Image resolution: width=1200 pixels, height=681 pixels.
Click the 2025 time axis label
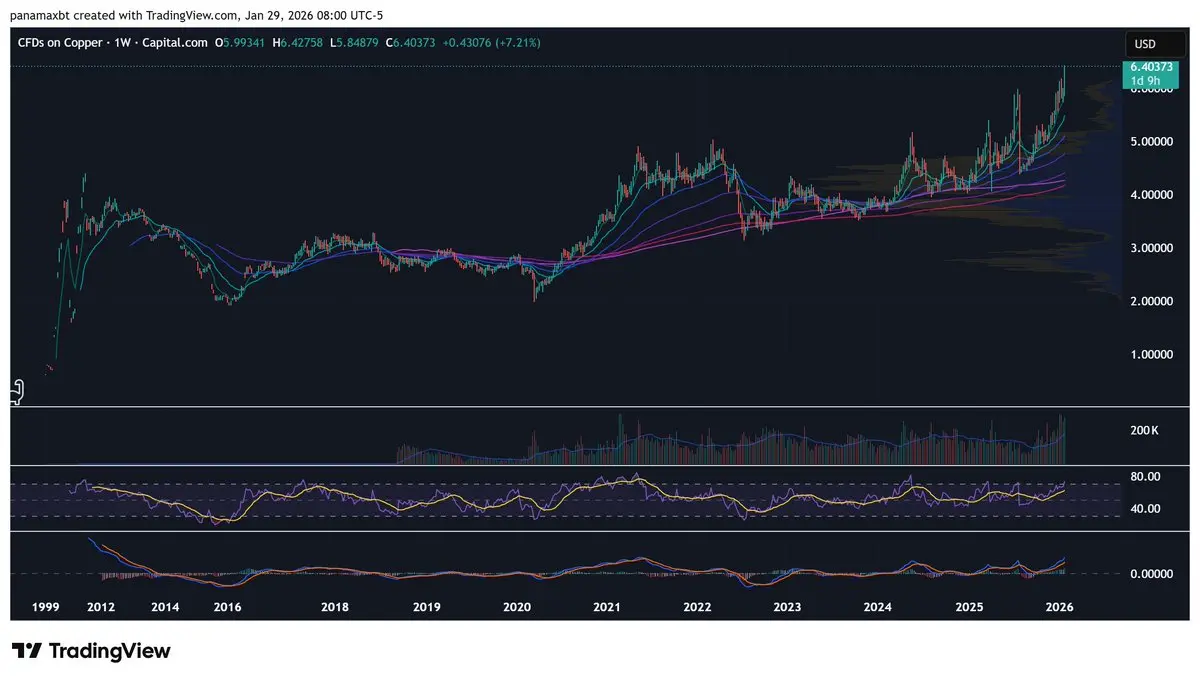tap(968, 607)
